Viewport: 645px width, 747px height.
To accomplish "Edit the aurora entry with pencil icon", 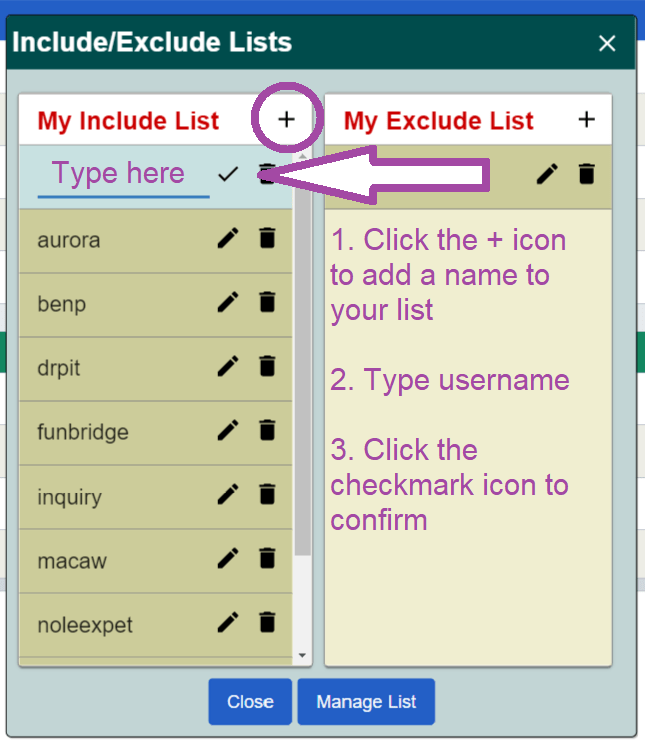I will (228, 239).
